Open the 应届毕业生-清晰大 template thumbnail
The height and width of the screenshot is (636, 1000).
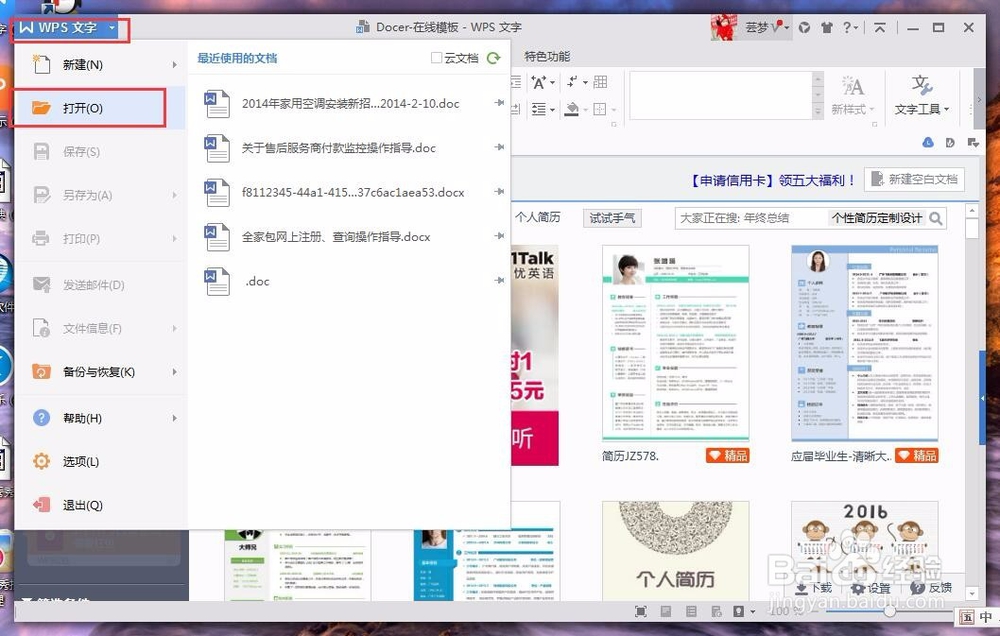tap(865, 343)
